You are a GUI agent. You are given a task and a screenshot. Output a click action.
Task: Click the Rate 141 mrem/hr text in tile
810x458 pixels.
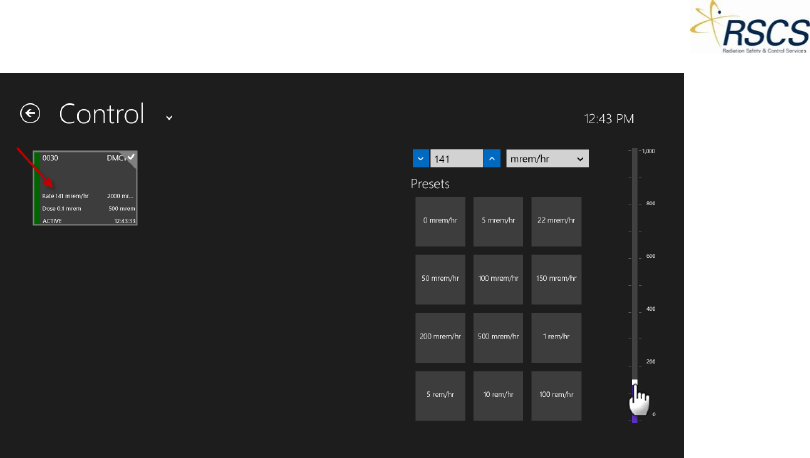pos(65,196)
